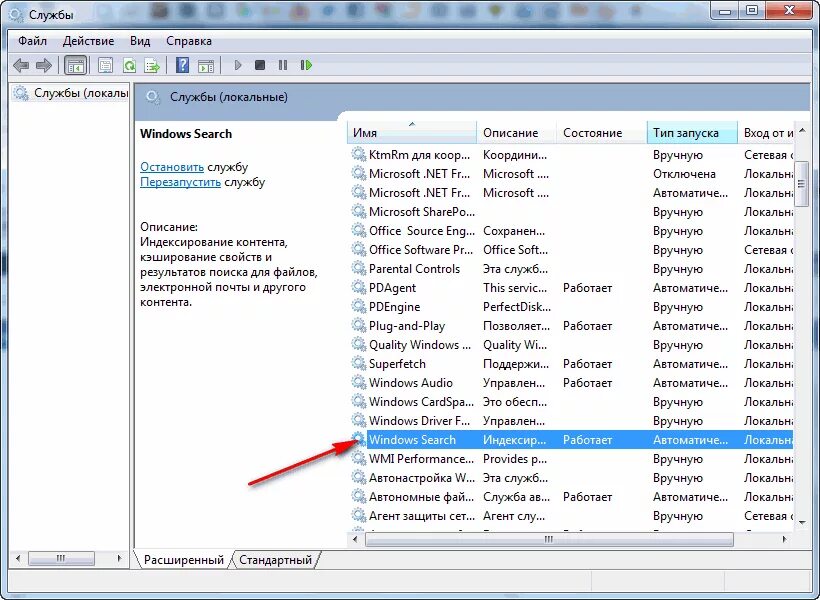
Task: Click the gear icon beside Windows Search
Action: point(358,439)
